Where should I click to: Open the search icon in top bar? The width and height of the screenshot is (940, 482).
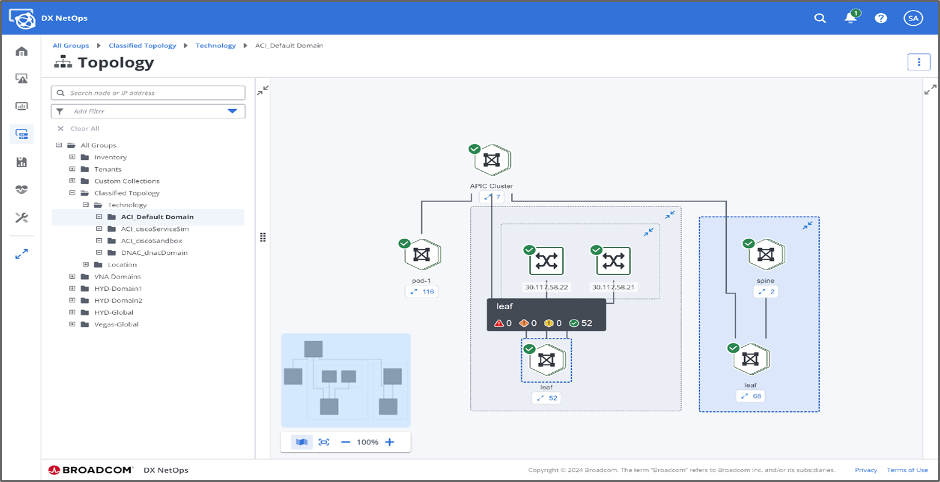(x=820, y=18)
